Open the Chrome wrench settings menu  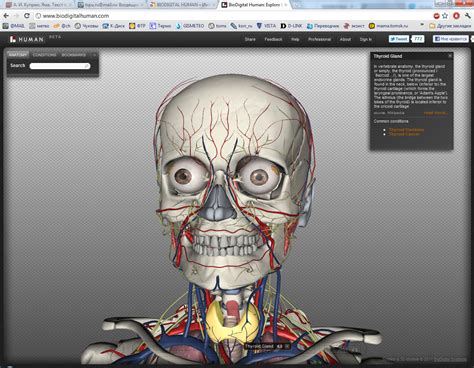tap(468, 16)
